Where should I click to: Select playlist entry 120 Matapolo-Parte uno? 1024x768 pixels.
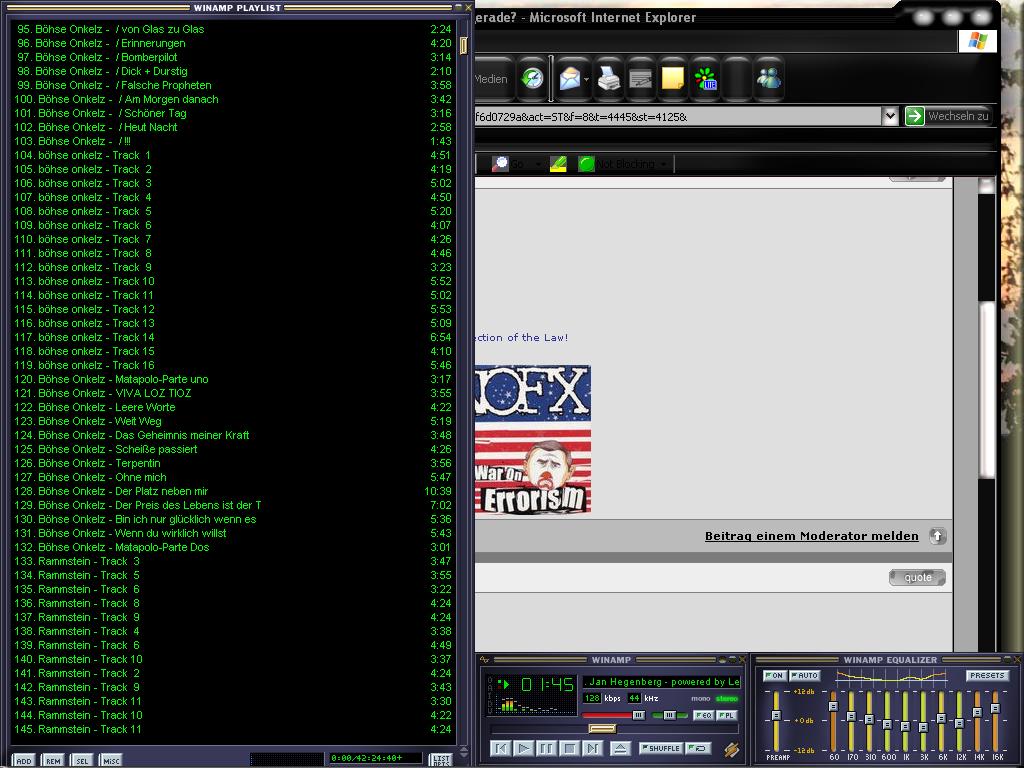pos(232,379)
